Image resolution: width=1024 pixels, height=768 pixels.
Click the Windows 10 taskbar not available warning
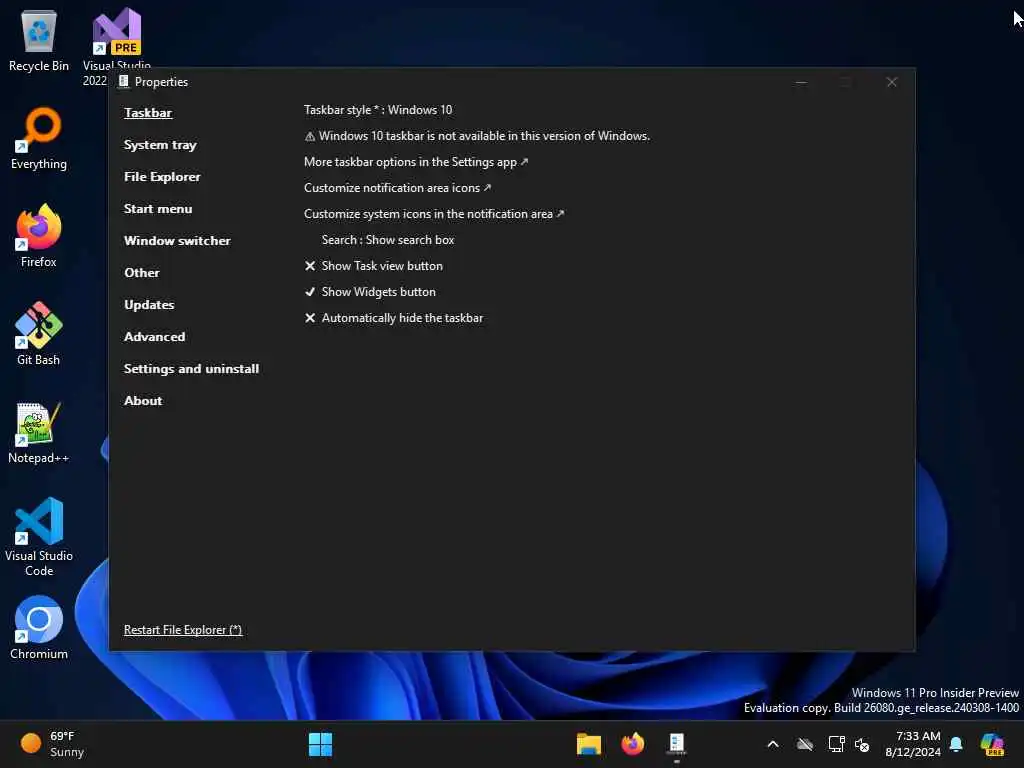pyautogui.click(x=477, y=136)
